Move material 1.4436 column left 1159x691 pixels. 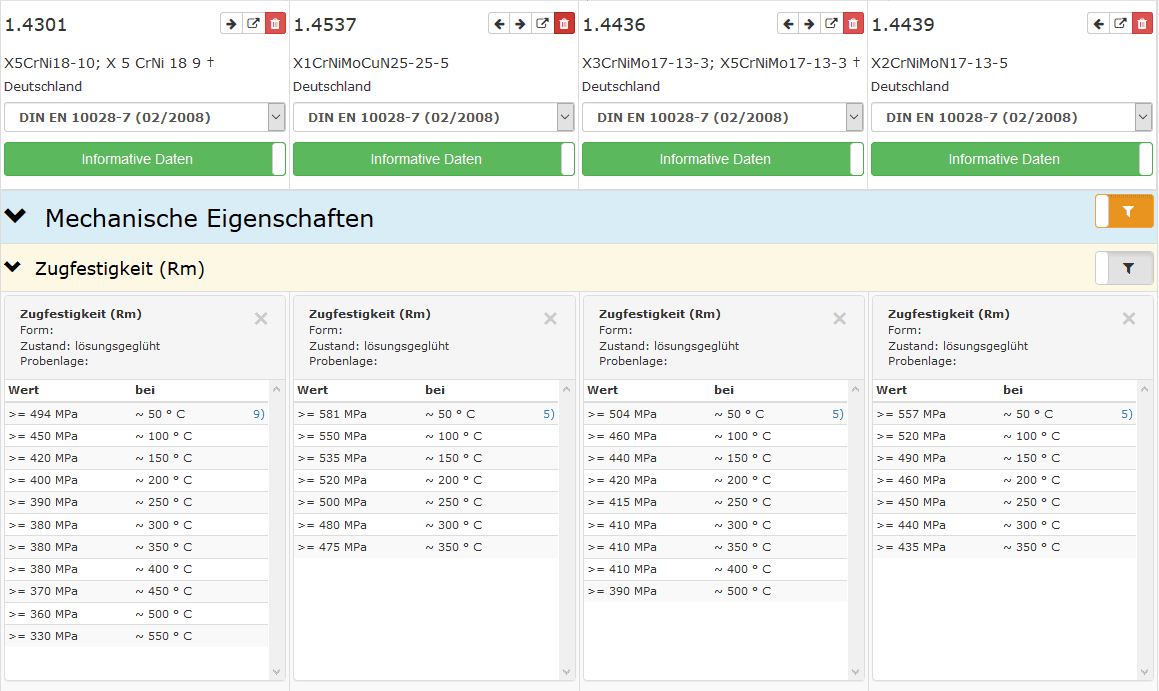coord(788,24)
